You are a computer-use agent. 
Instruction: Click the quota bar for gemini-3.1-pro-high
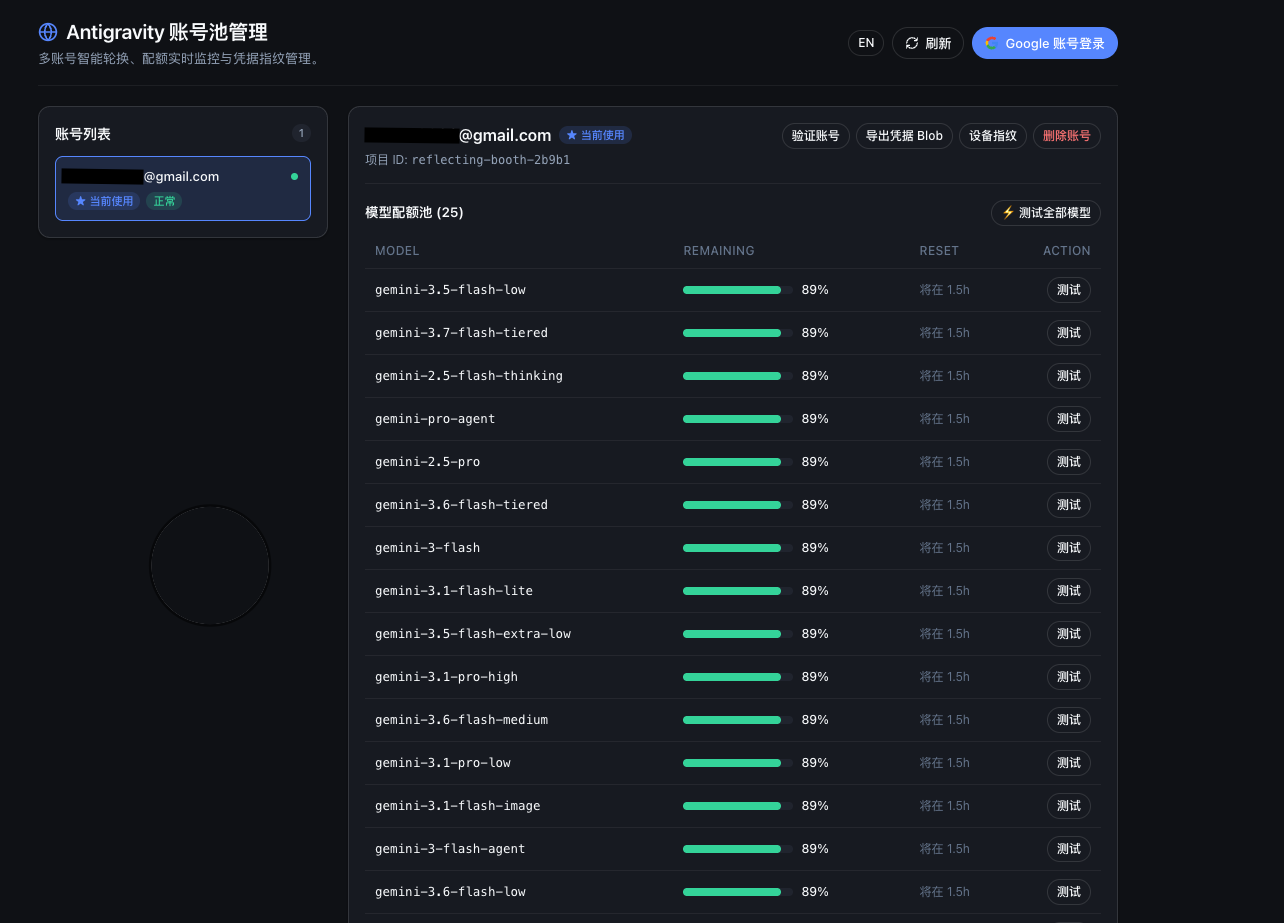[x=738, y=677]
